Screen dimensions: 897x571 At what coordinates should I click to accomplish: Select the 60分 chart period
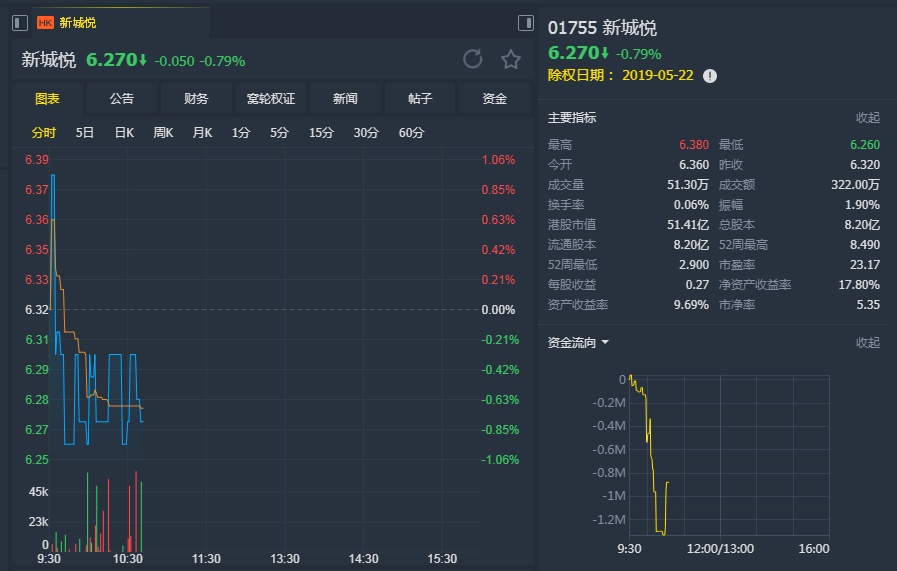(411, 133)
